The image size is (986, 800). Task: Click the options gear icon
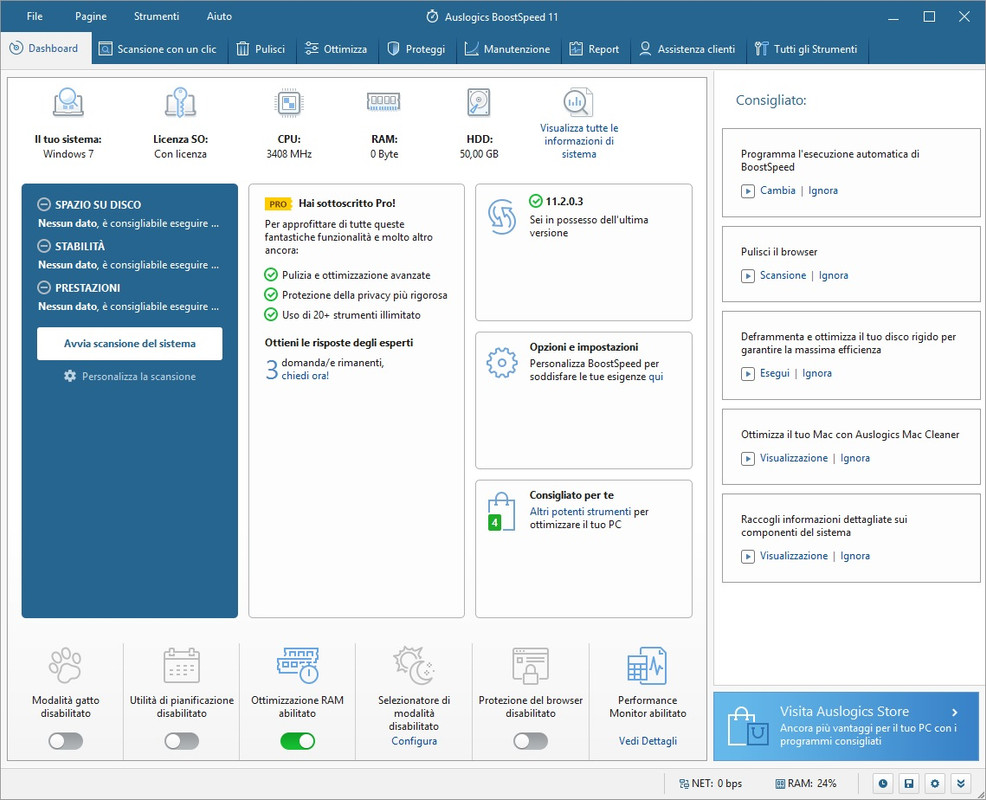pos(502,362)
